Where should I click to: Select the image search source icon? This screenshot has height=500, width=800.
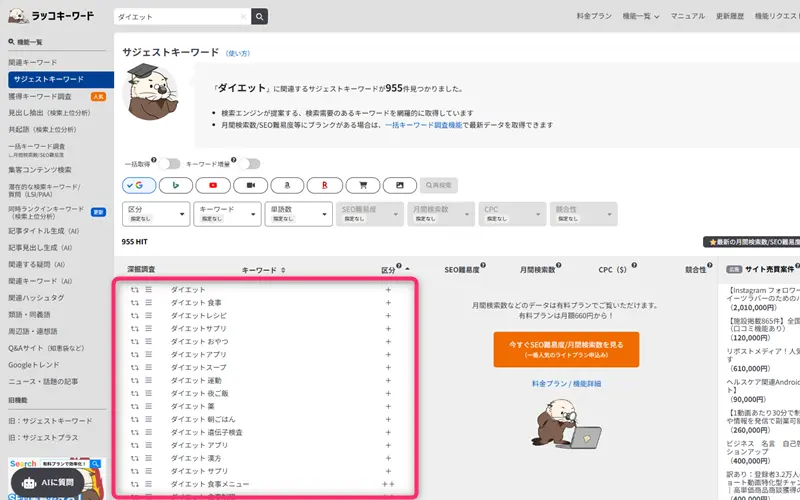(399, 185)
